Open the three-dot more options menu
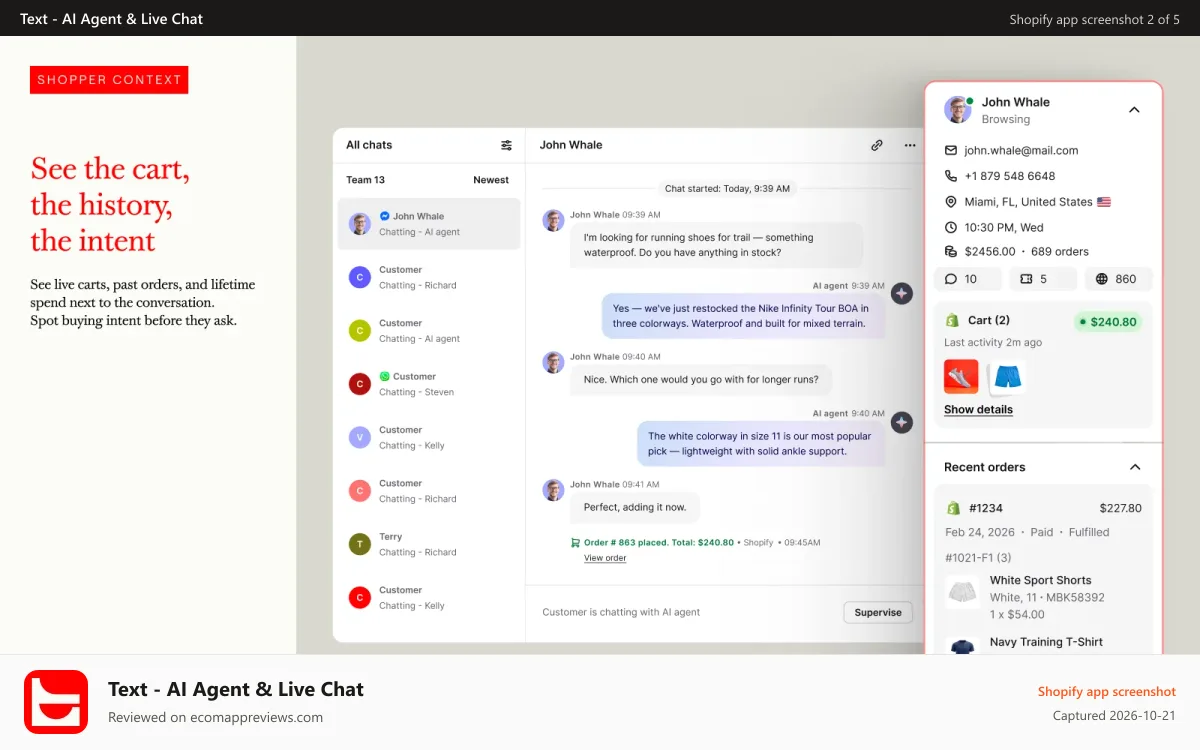 910,145
